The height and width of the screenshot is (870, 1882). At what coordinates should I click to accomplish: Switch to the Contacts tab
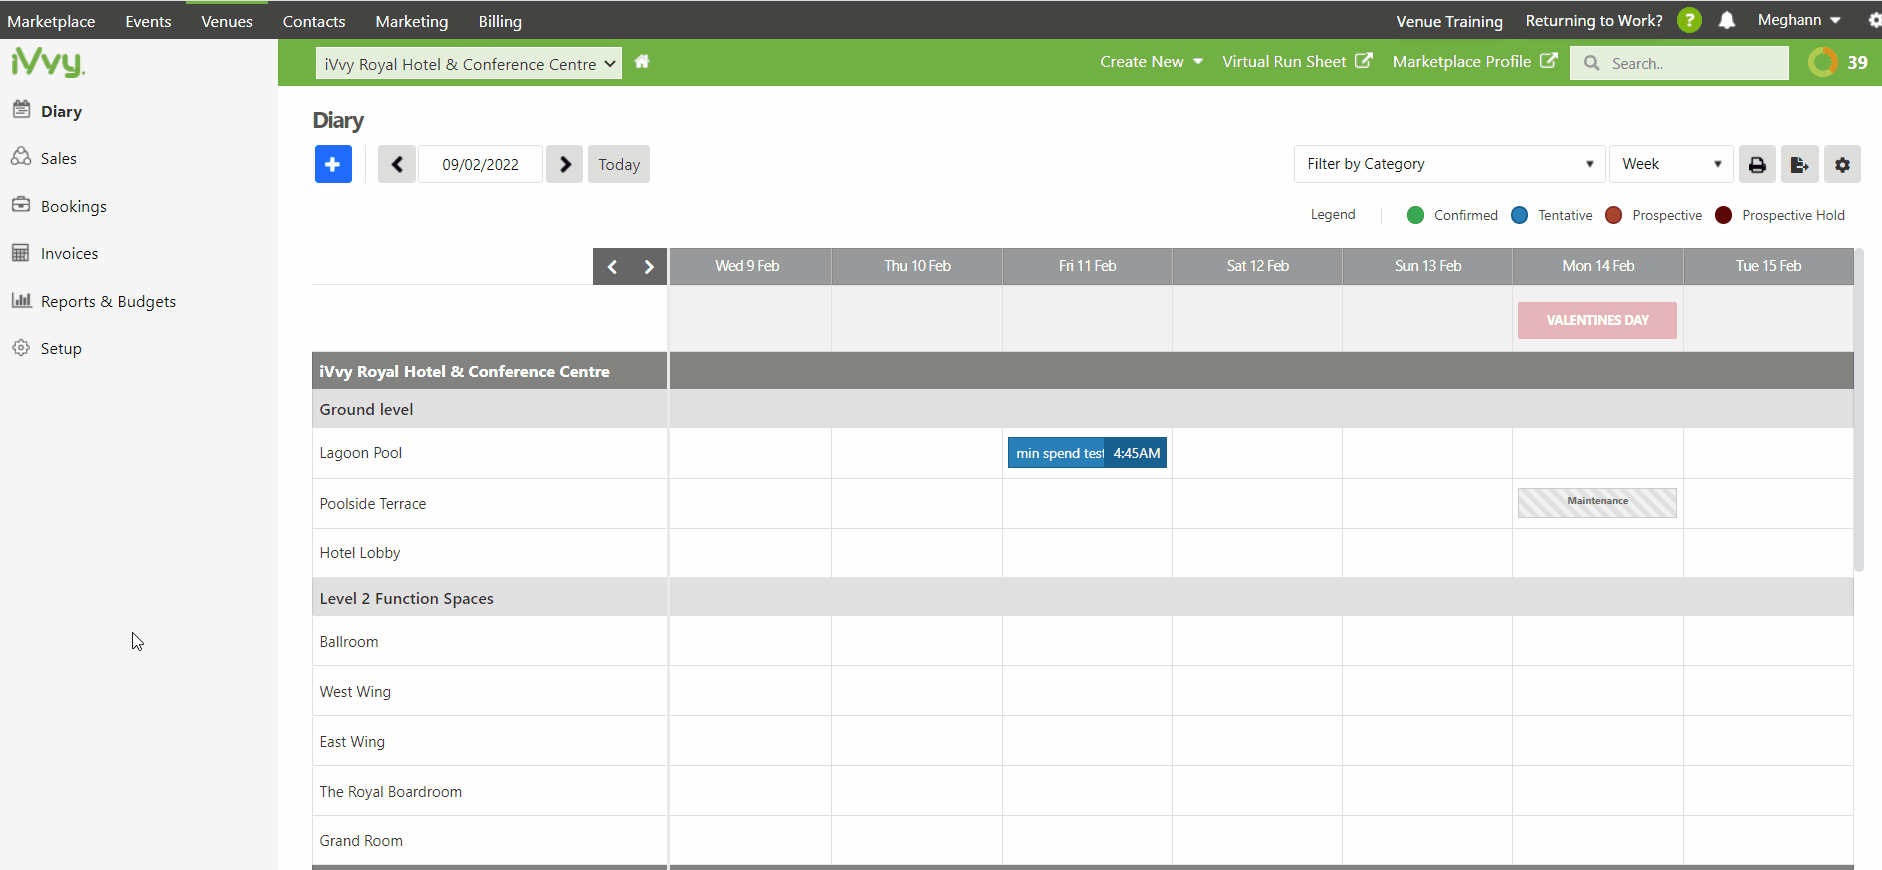[x=314, y=21]
